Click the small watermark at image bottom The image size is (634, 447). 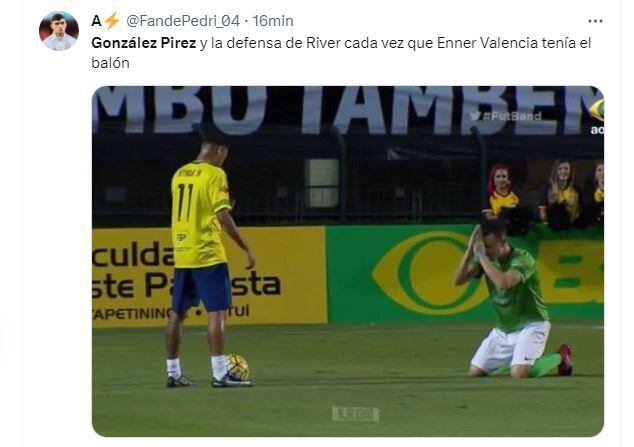(355, 414)
